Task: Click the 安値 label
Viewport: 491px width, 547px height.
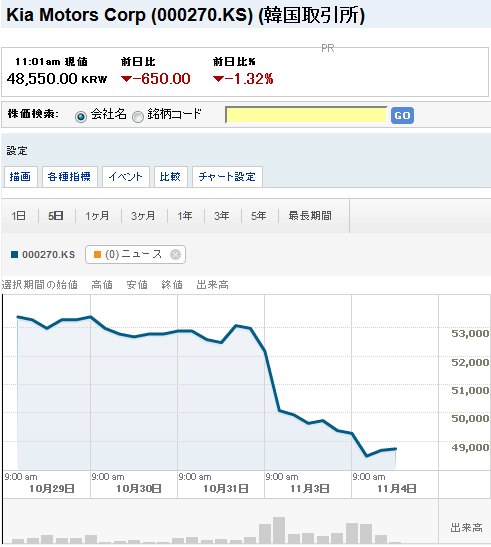Action: point(137,285)
